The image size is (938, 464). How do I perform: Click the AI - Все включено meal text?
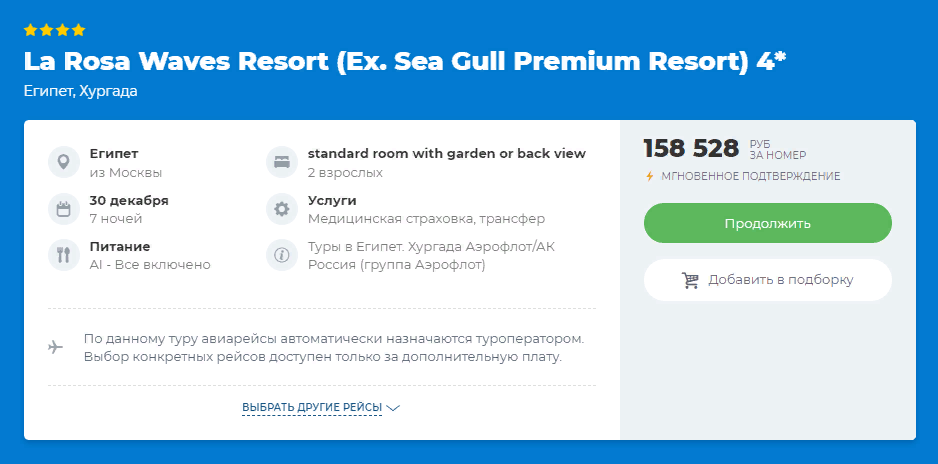coord(150,264)
